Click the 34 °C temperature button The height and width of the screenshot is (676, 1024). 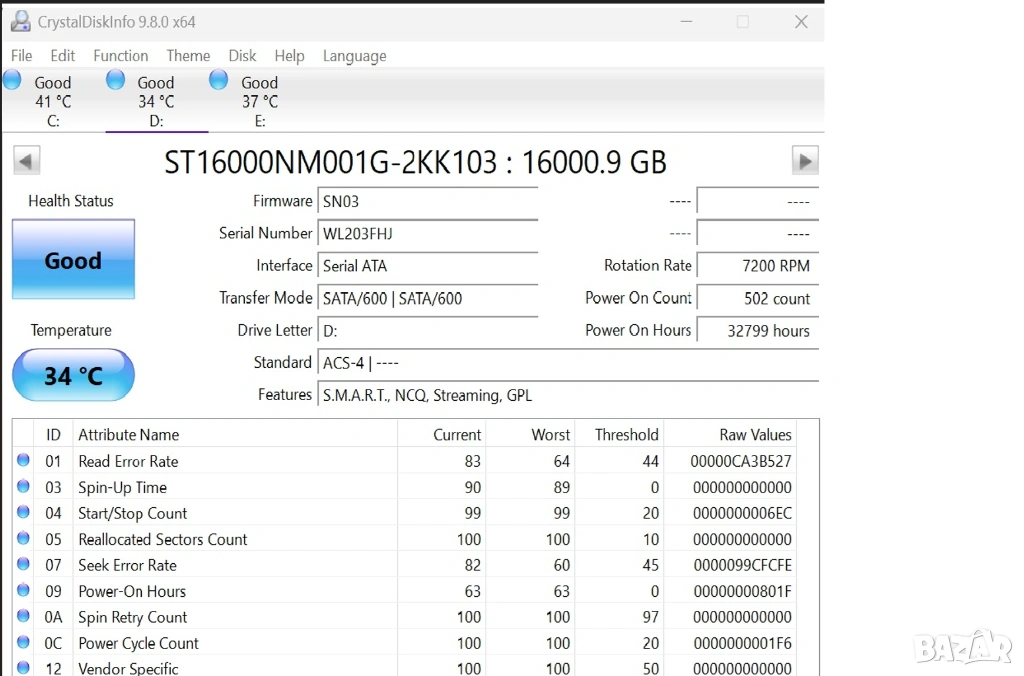pos(73,376)
